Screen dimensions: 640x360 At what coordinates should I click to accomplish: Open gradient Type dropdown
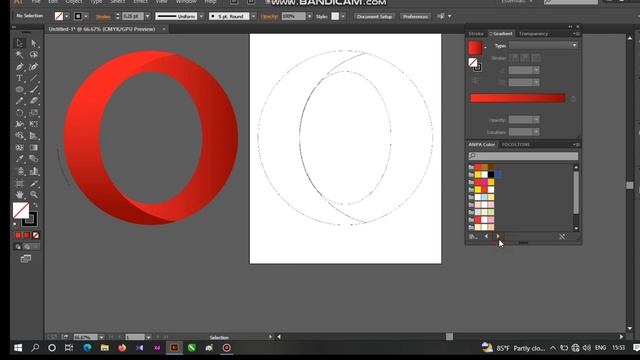click(543, 45)
